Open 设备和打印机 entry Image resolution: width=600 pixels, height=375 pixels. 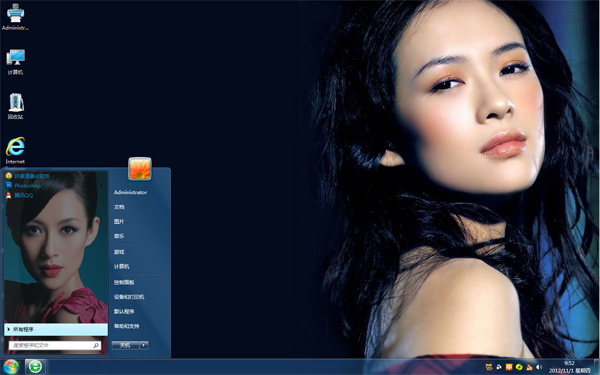(x=129, y=297)
